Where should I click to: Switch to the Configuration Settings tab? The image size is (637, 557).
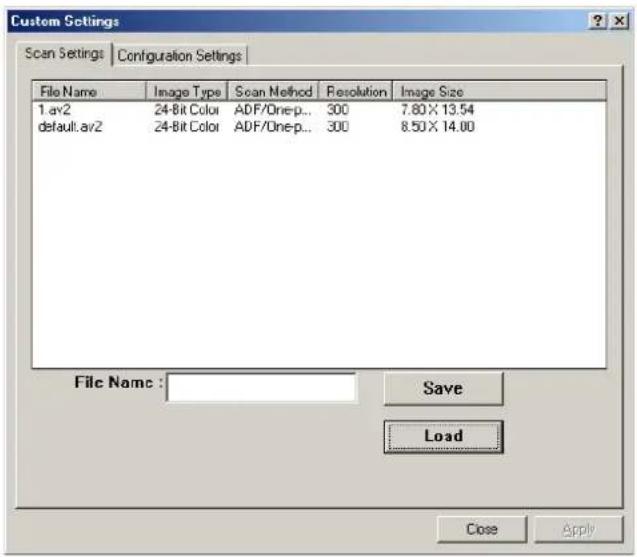point(180,55)
